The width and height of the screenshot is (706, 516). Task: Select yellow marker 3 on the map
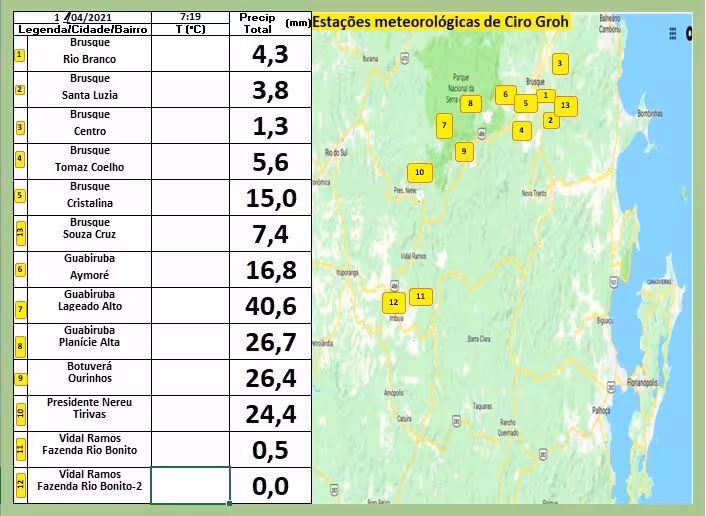click(559, 64)
